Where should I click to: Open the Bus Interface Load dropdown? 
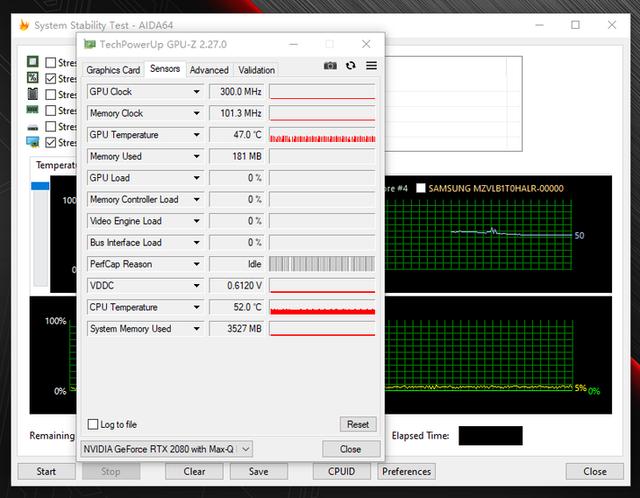pyautogui.click(x=197, y=242)
